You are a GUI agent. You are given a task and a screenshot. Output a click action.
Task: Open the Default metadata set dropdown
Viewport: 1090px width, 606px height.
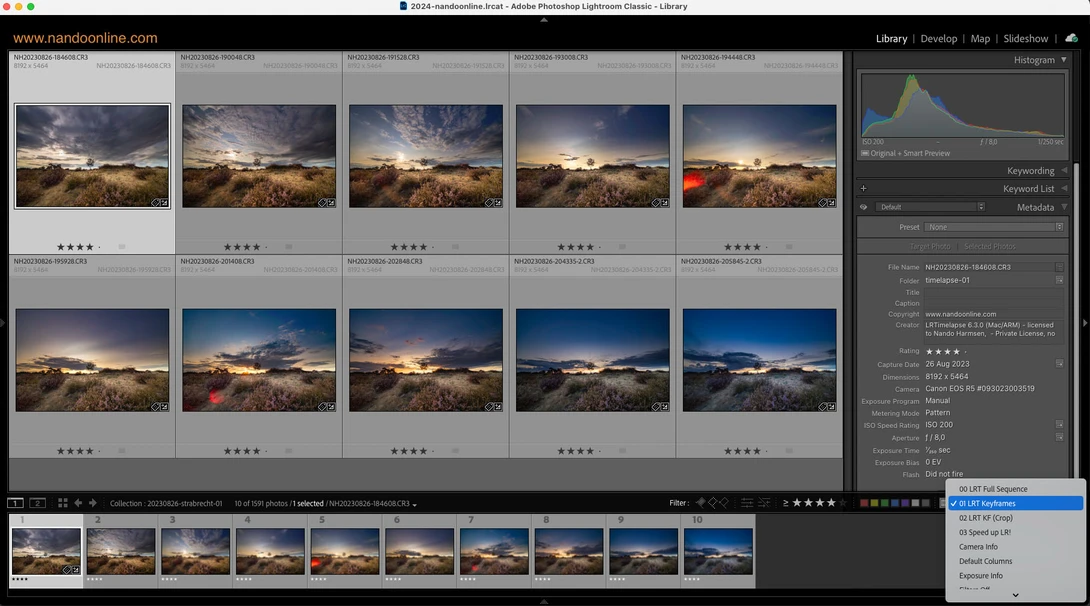929,207
